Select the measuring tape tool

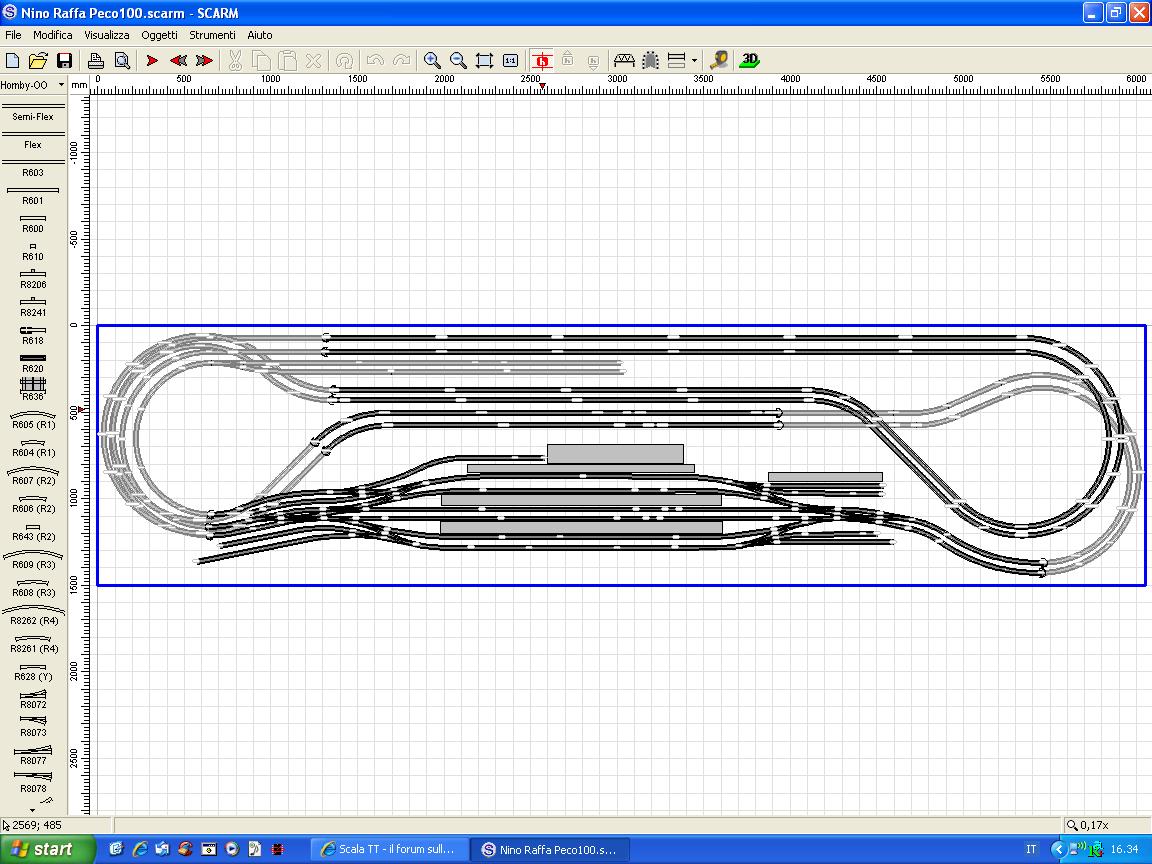[719, 60]
